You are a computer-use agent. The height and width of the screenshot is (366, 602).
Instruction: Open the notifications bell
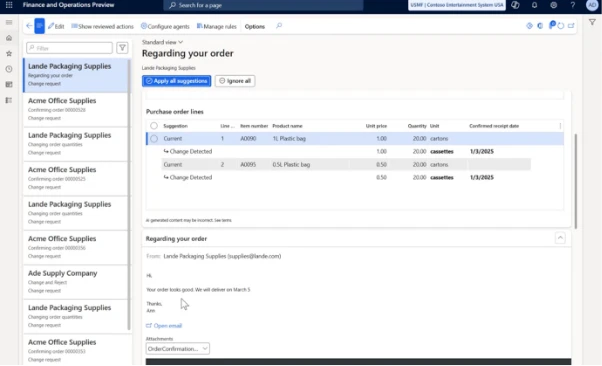(534, 5)
